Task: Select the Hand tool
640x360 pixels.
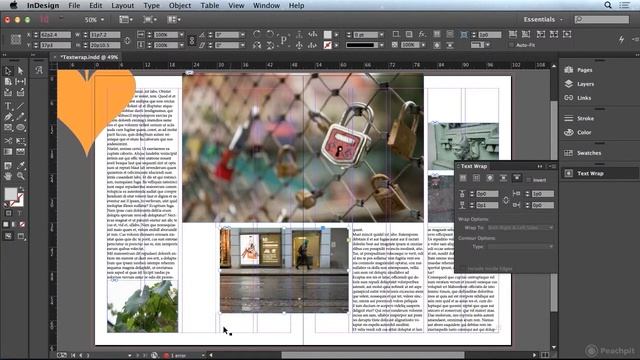Action: tap(8, 176)
